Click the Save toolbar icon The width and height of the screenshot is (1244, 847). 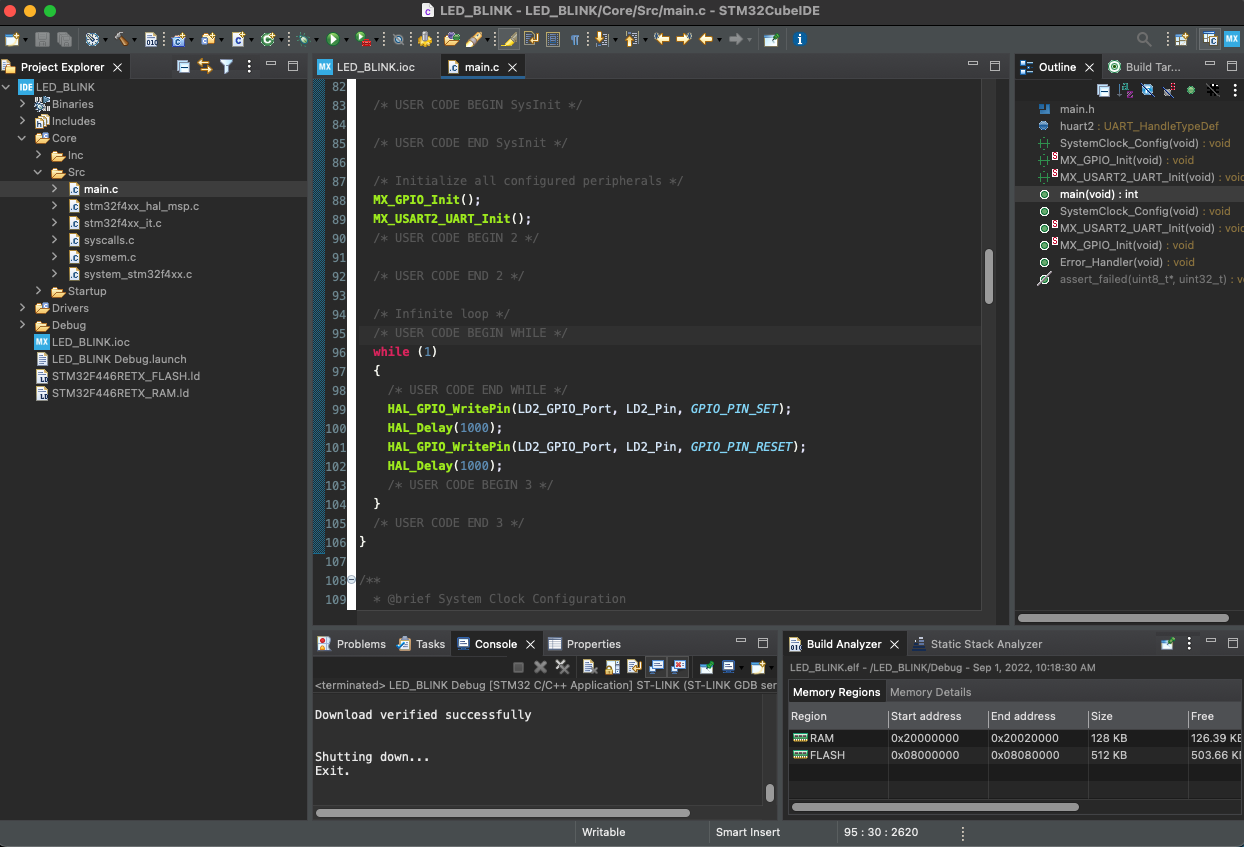(x=43, y=39)
